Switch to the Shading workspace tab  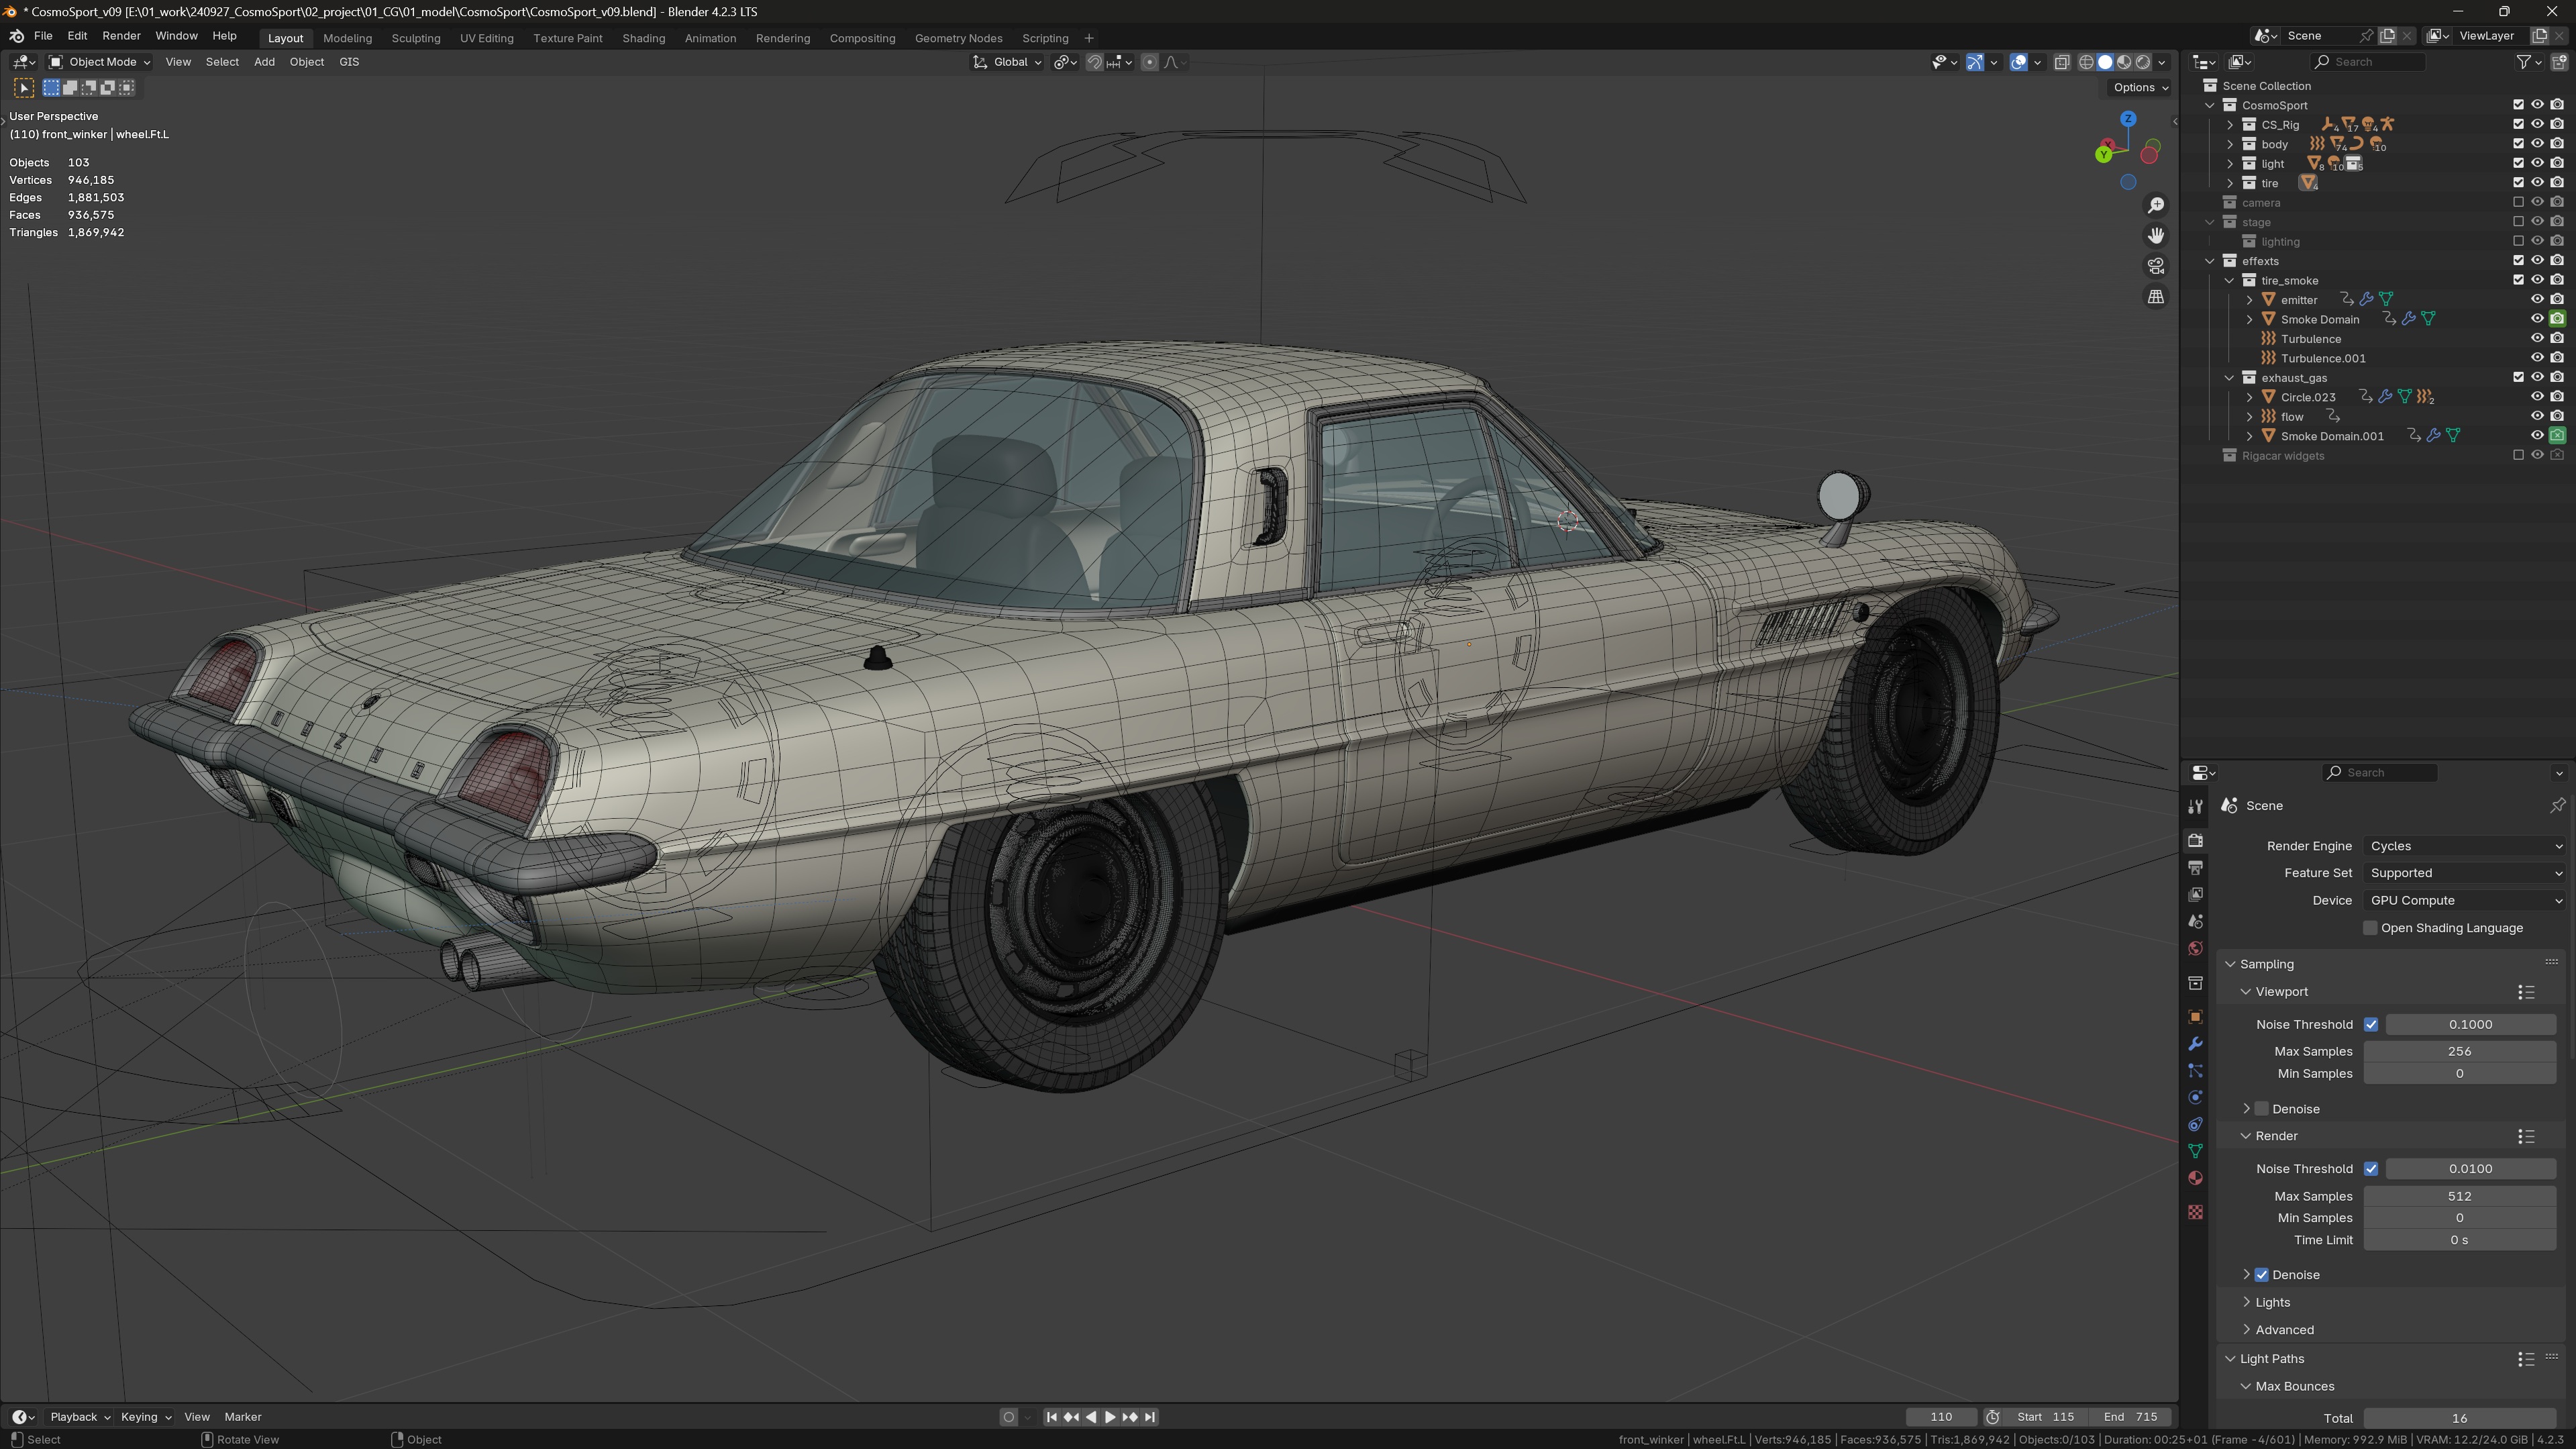click(x=643, y=38)
